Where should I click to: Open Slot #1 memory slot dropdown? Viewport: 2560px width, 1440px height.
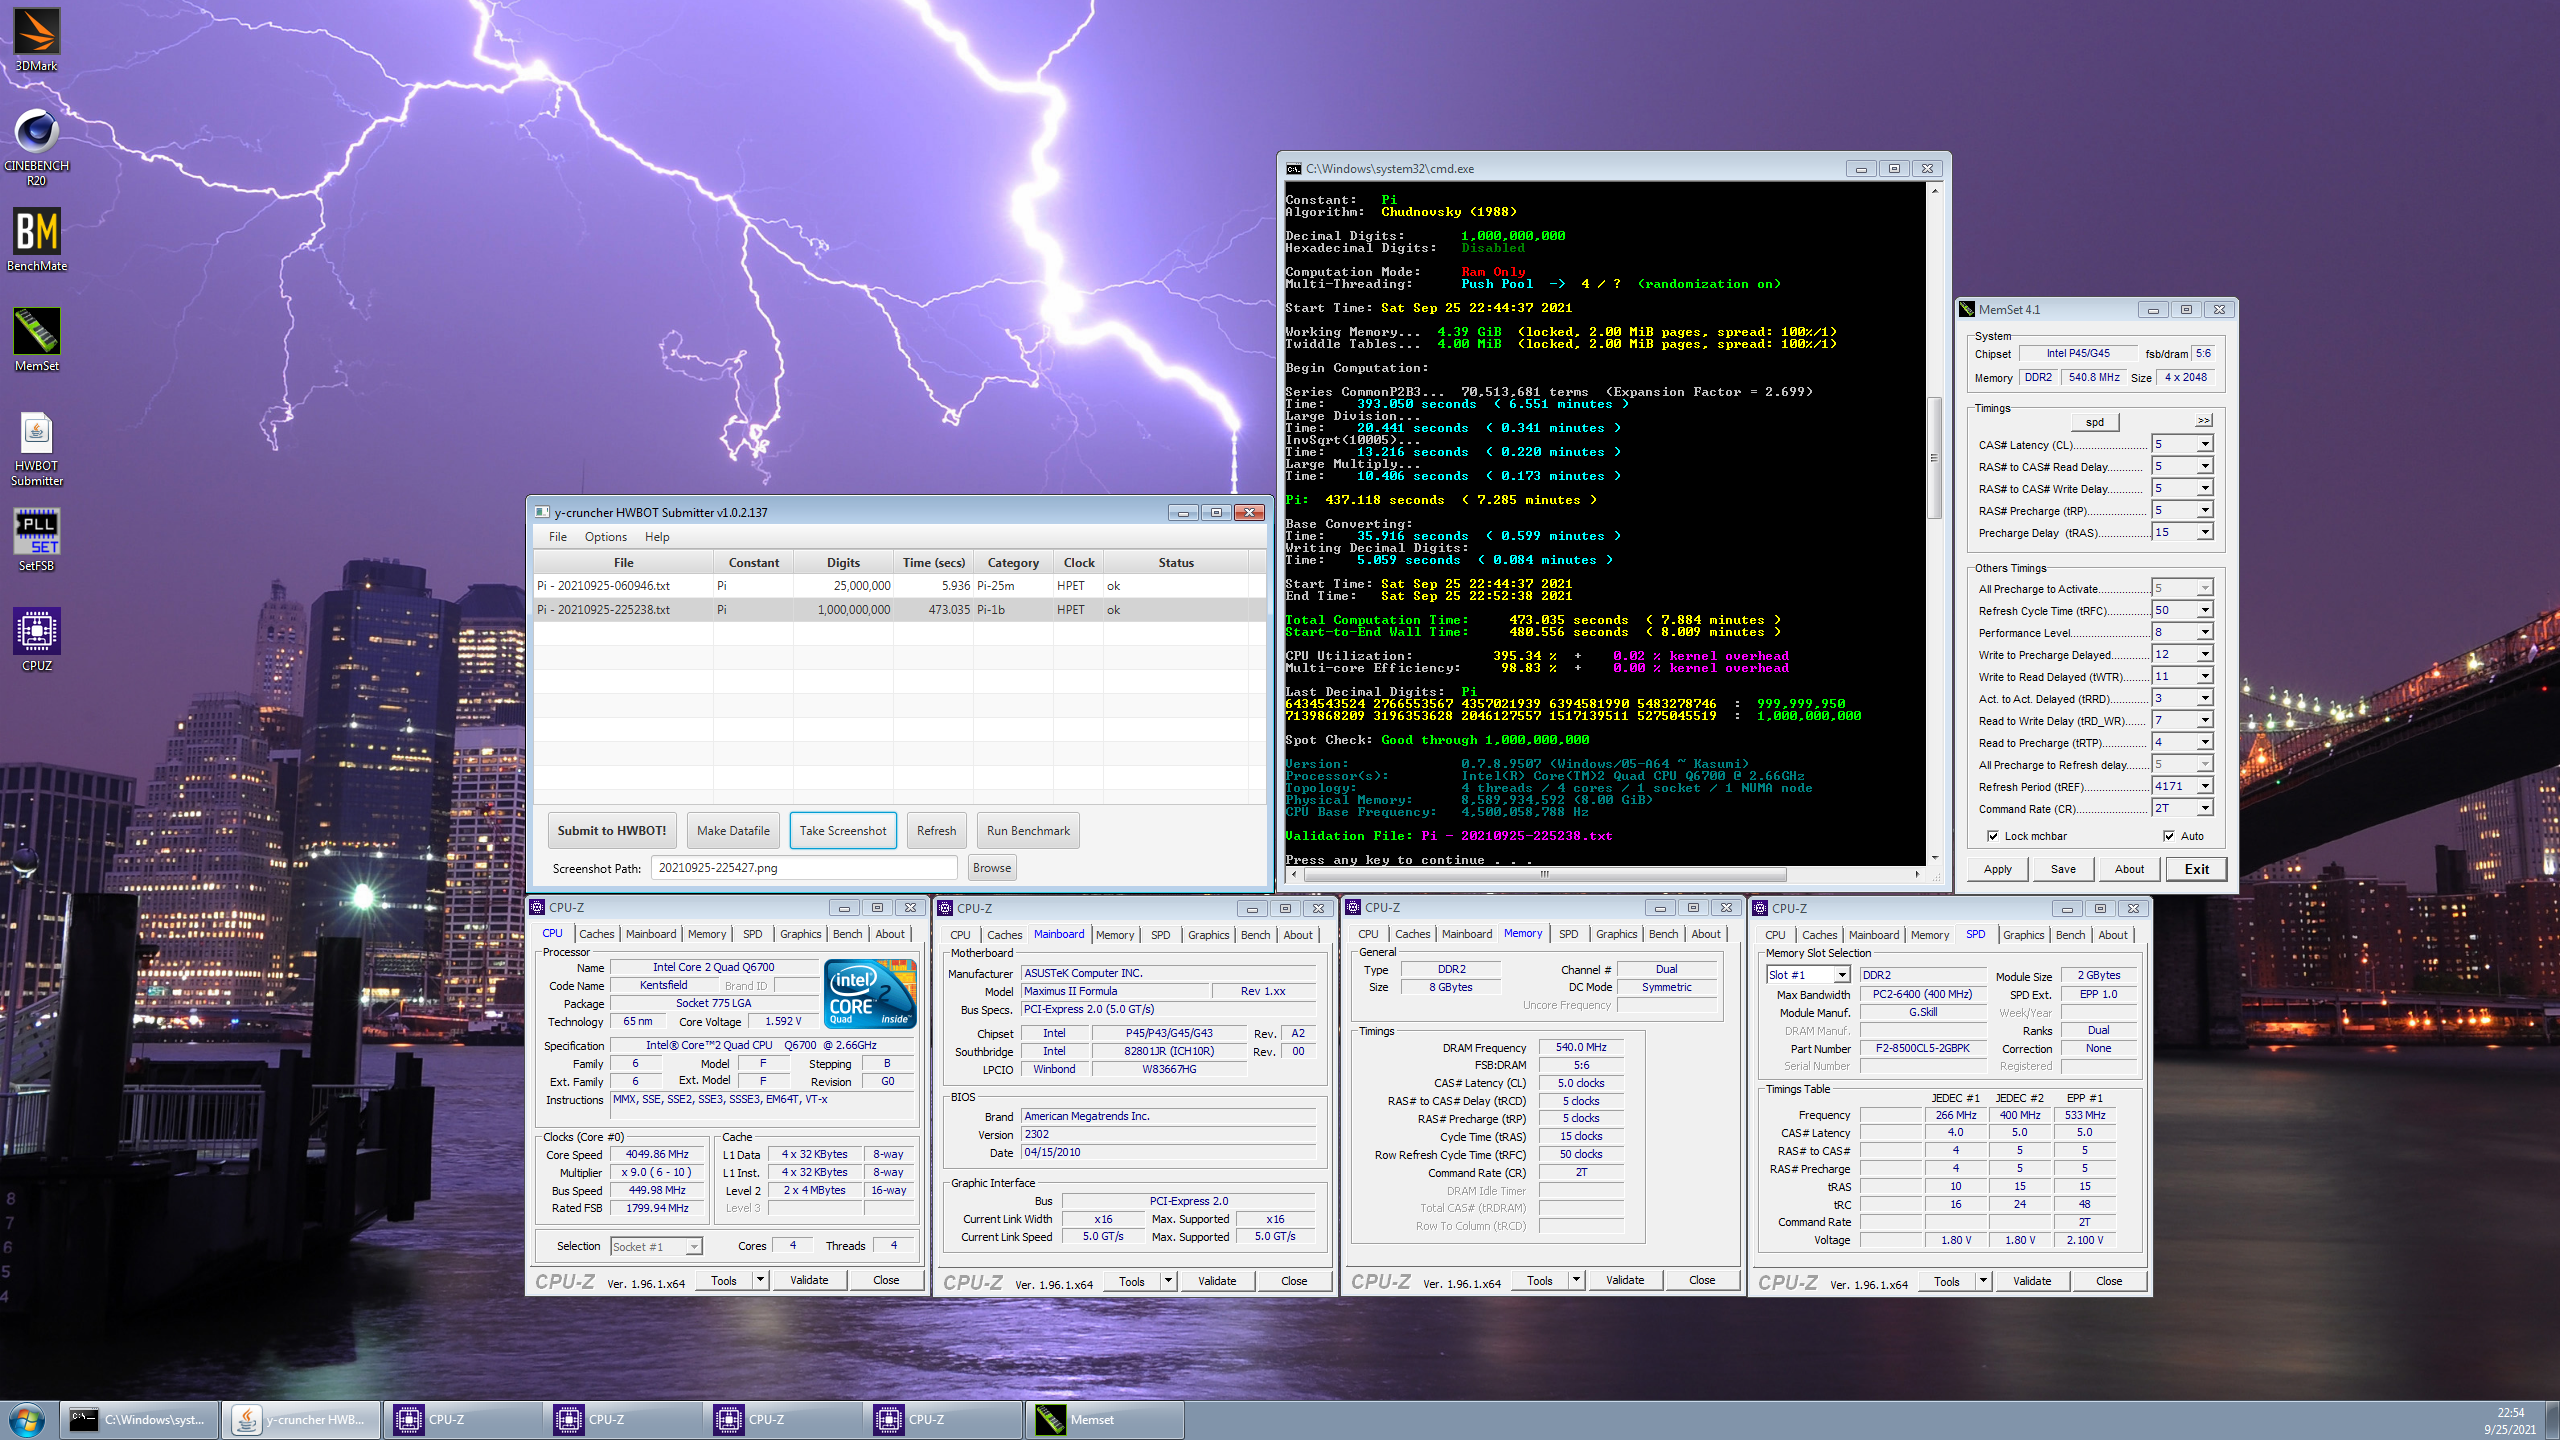pyautogui.click(x=1841, y=975)
